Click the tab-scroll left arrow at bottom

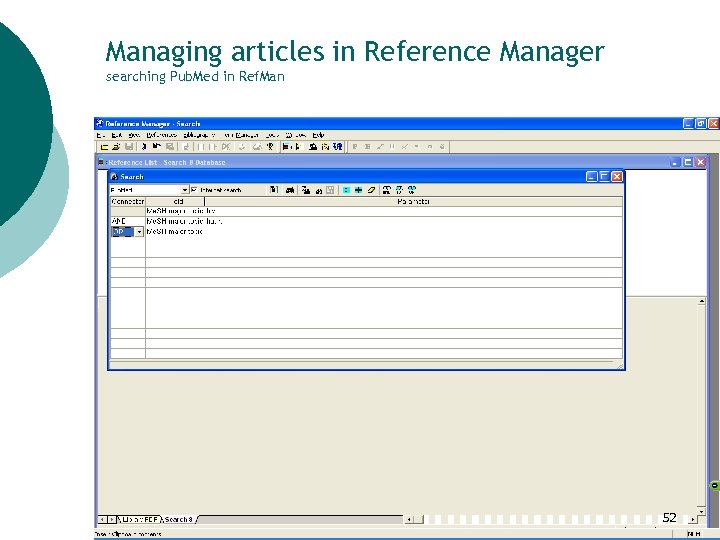point(102,519)
